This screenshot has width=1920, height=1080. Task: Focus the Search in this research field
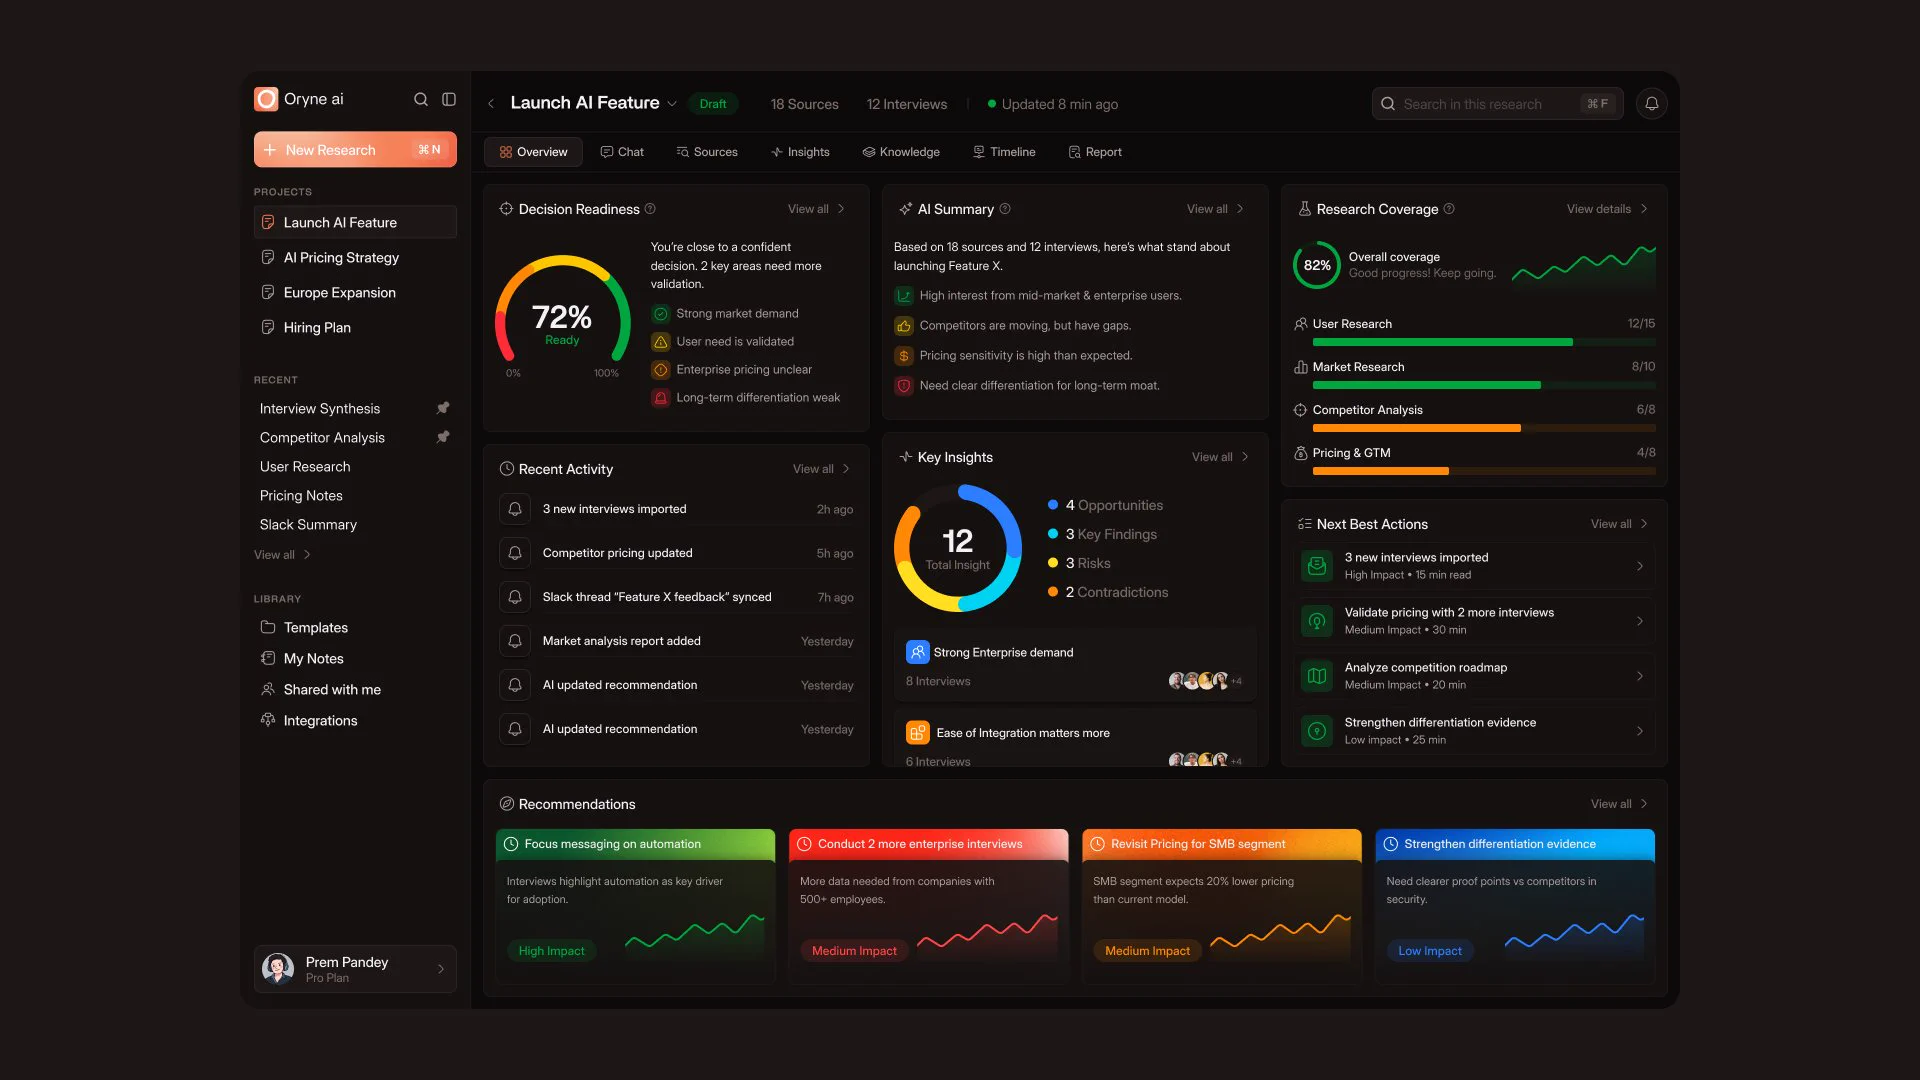pos(1497,104)
